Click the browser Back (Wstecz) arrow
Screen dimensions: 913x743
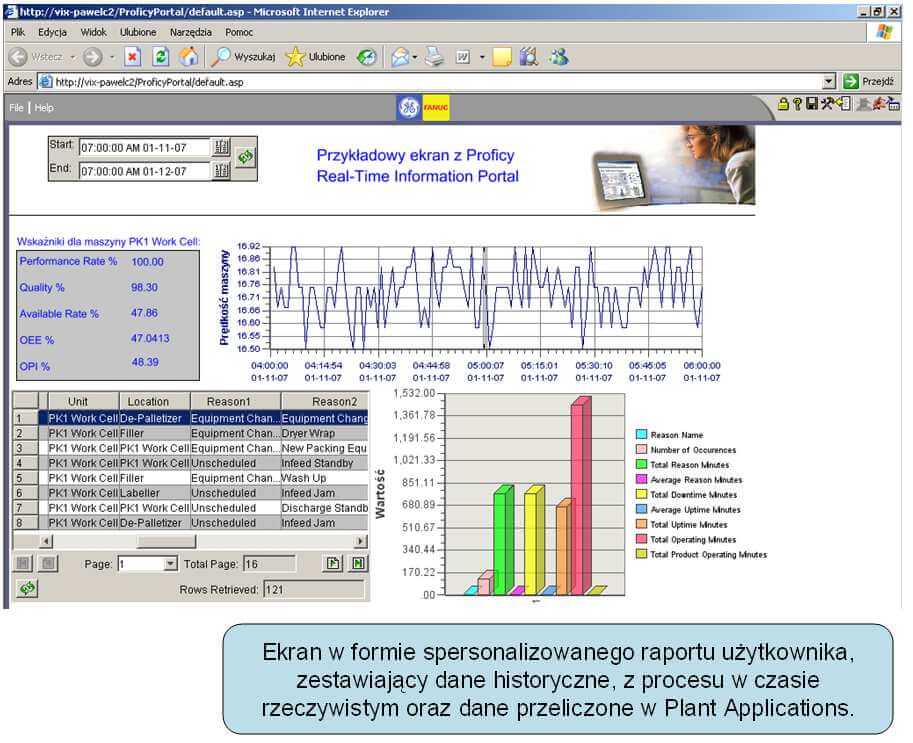point(19,56)
